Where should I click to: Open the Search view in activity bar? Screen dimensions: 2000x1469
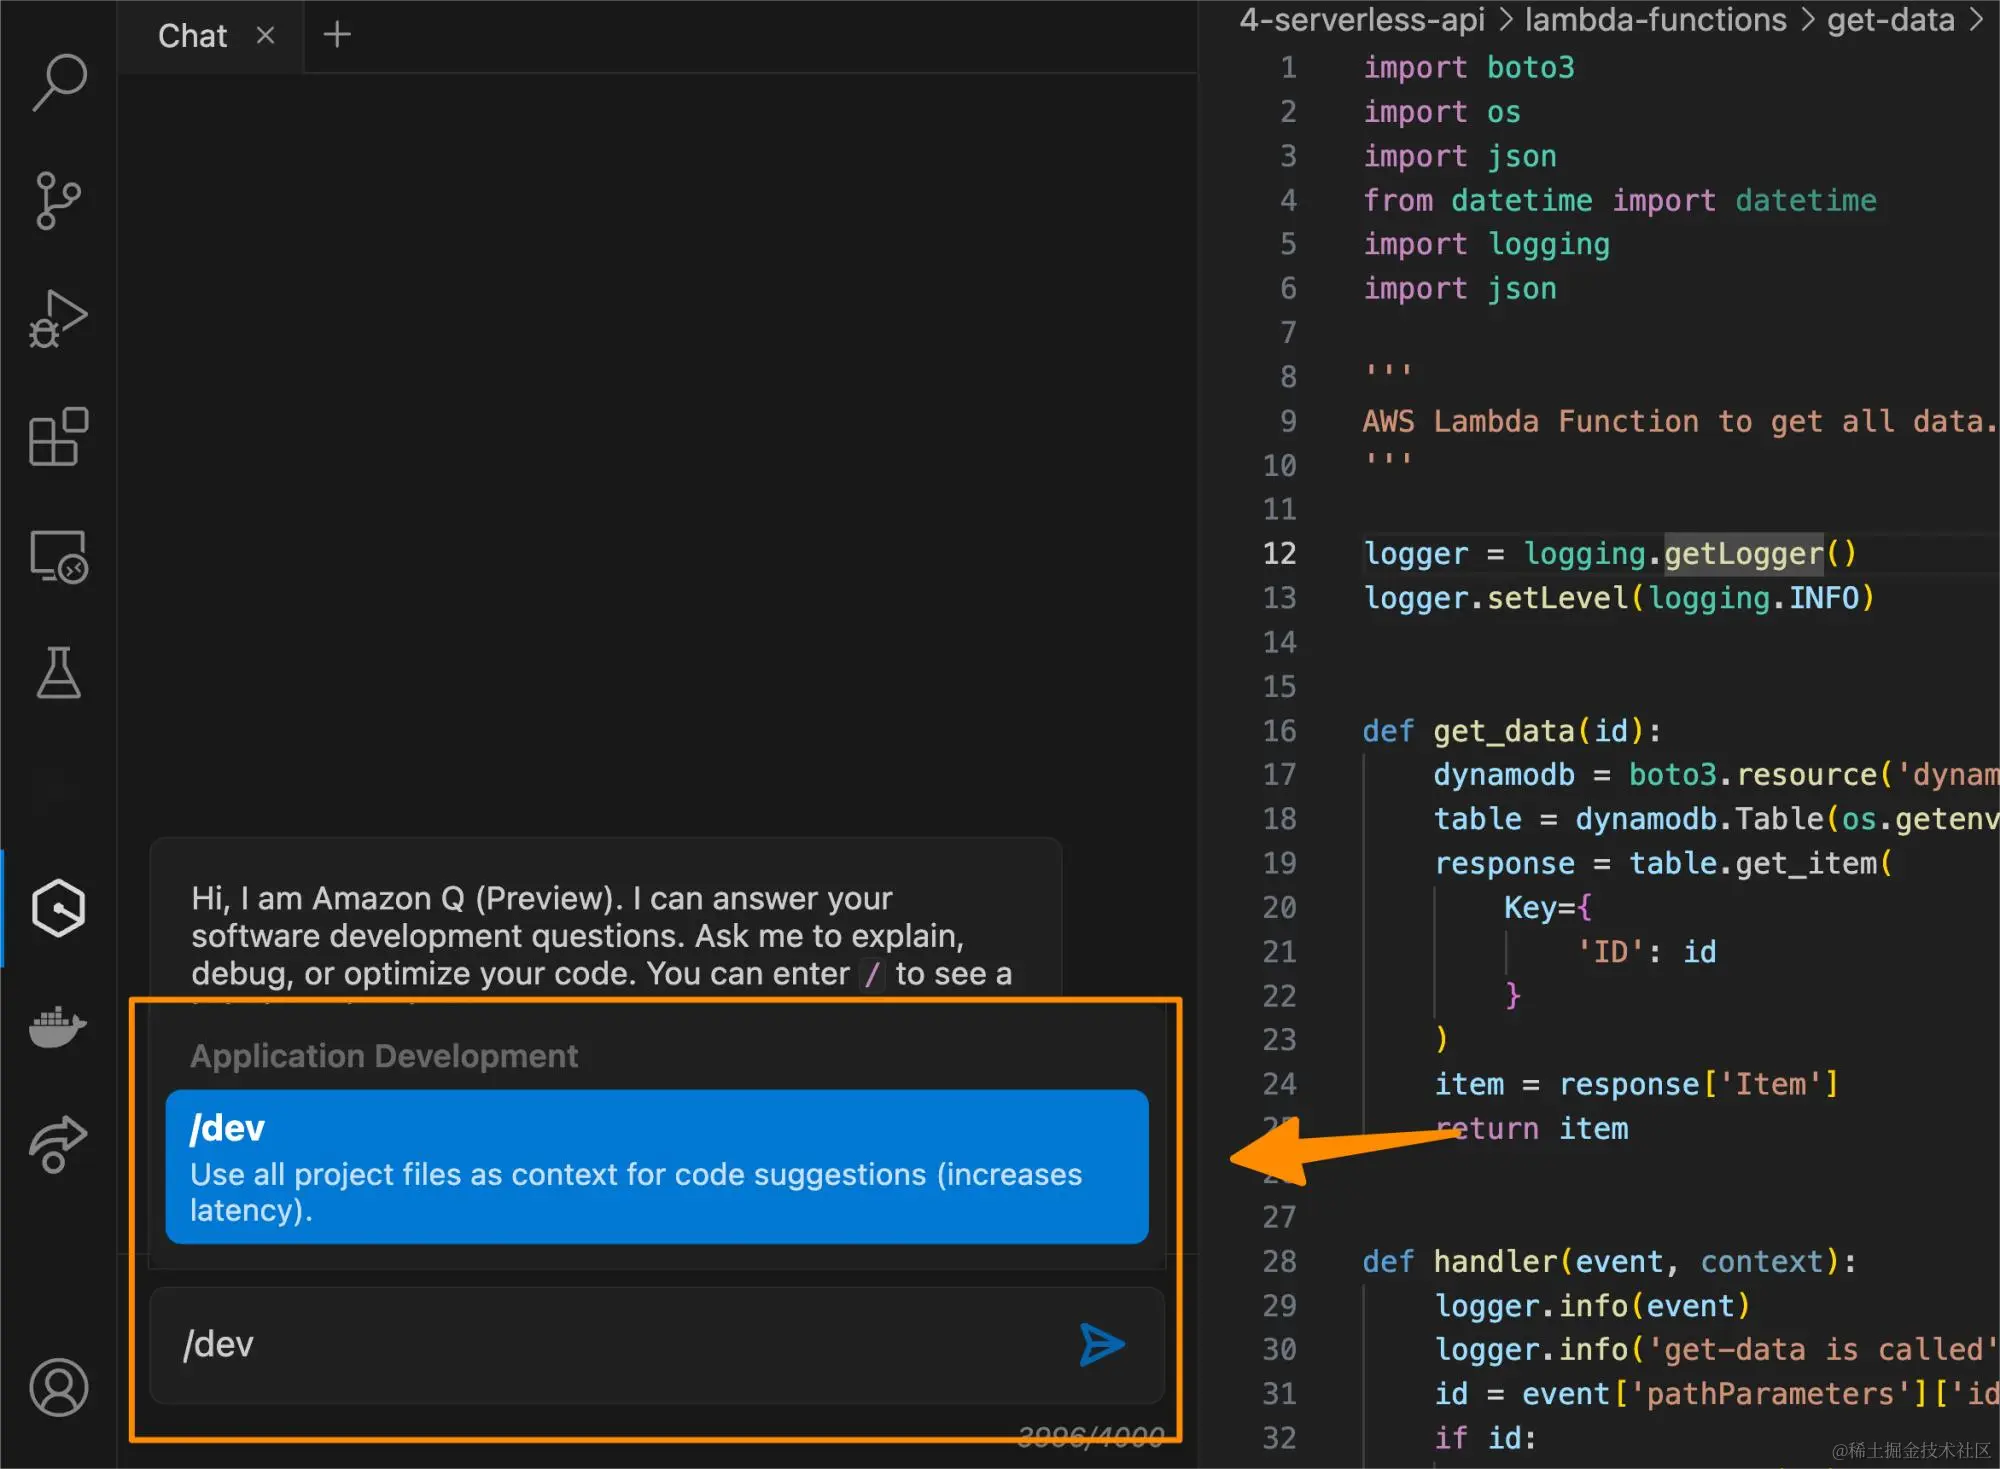[59, 82]
